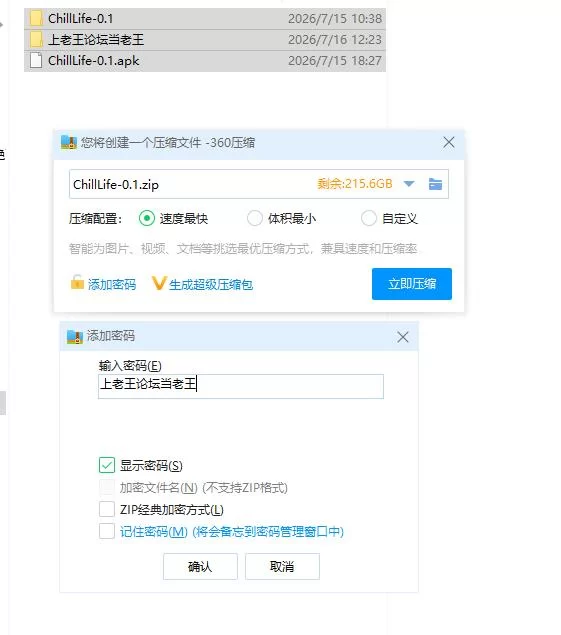561x635 pixels.
Task: Select the 速度最快 radio option
Action: tap(147, 218)
